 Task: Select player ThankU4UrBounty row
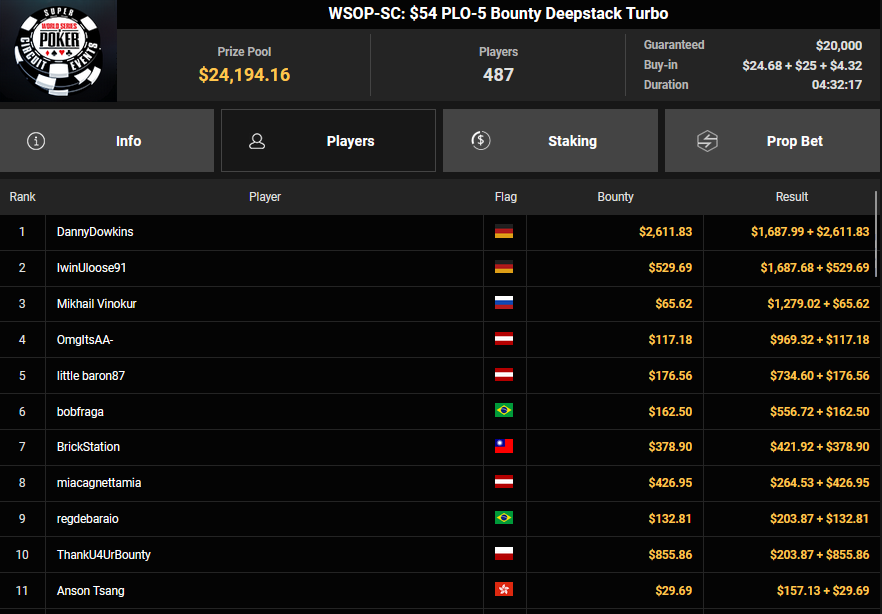(x=104, y=555)
